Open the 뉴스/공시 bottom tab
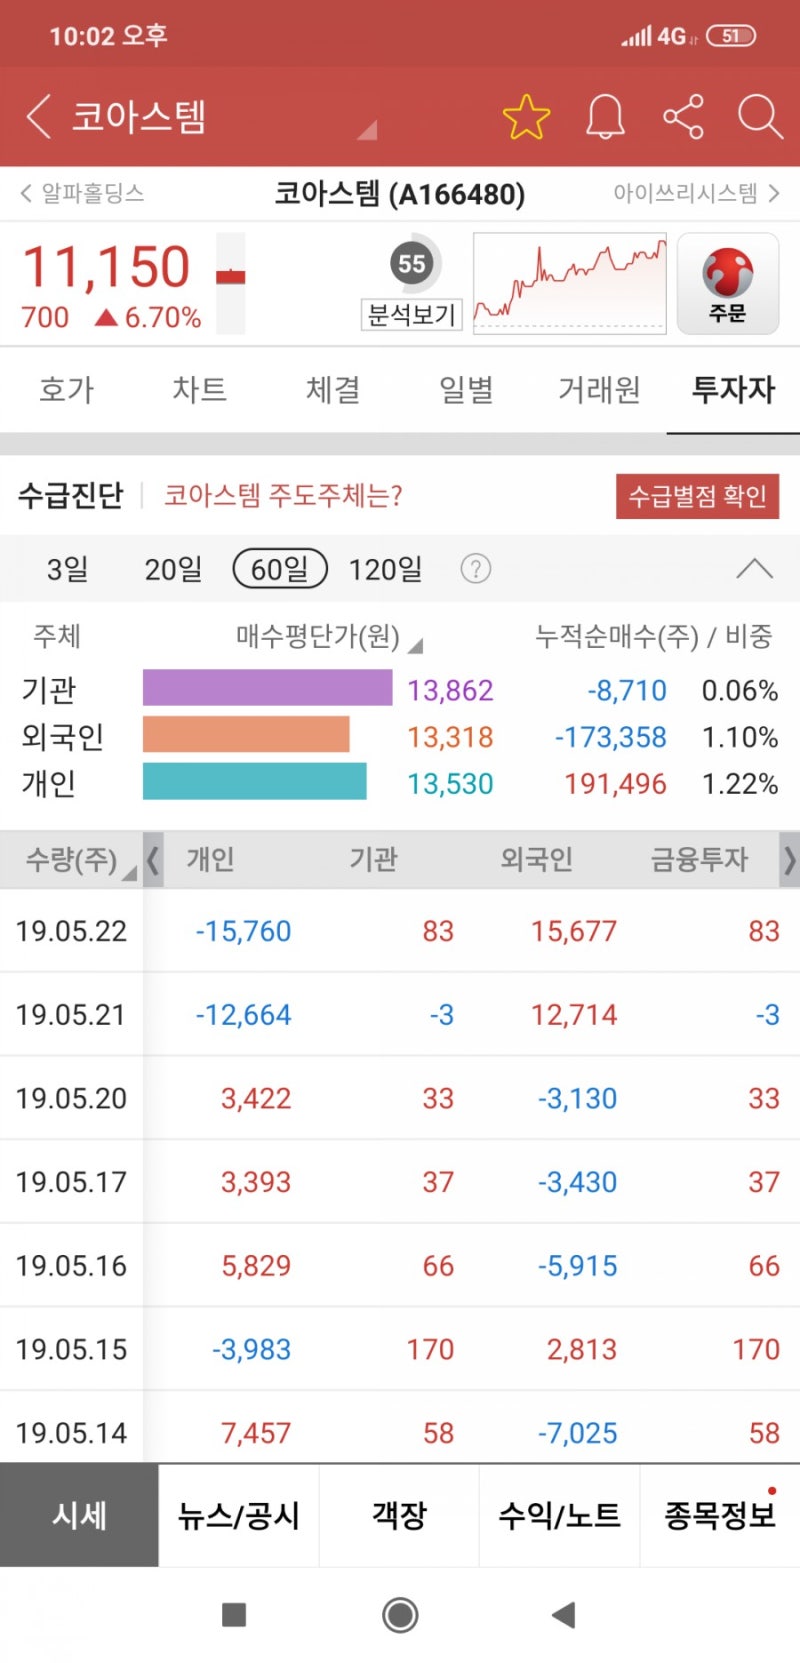 tap(239, 1515)
